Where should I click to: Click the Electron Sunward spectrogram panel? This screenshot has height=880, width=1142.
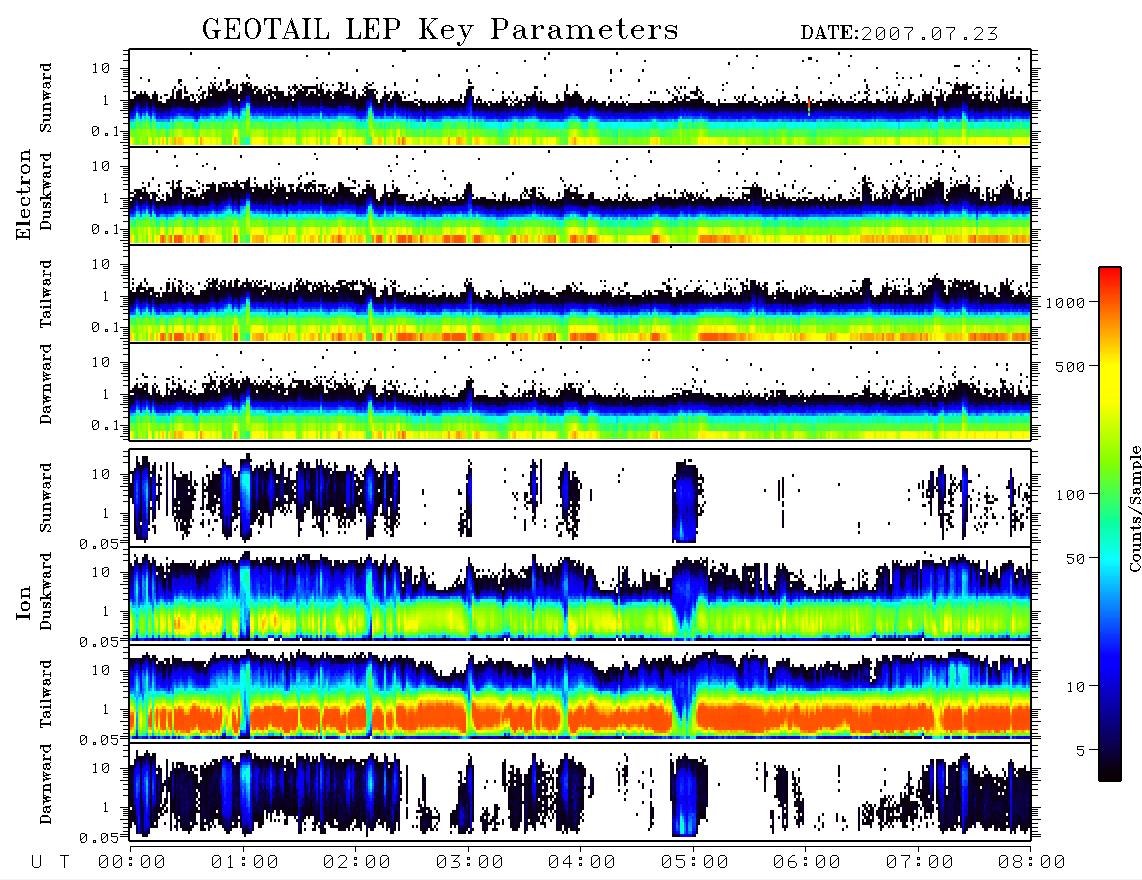pos(580,98)
